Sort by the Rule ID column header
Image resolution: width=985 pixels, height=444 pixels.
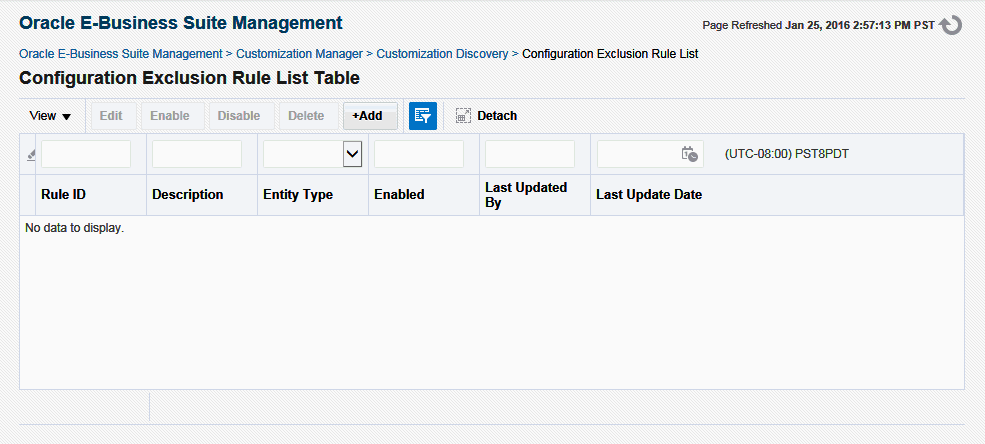[x=91, y=195]
